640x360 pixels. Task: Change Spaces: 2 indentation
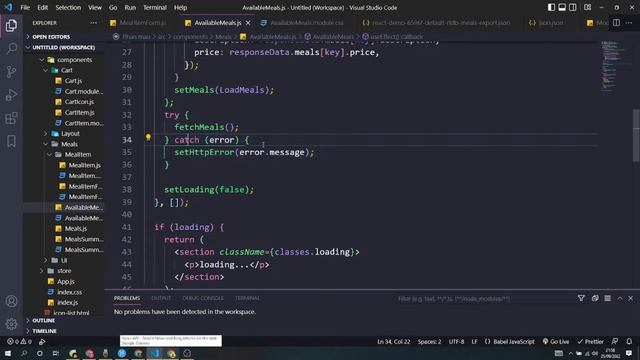pyautogui.click(x=429, y=342)
